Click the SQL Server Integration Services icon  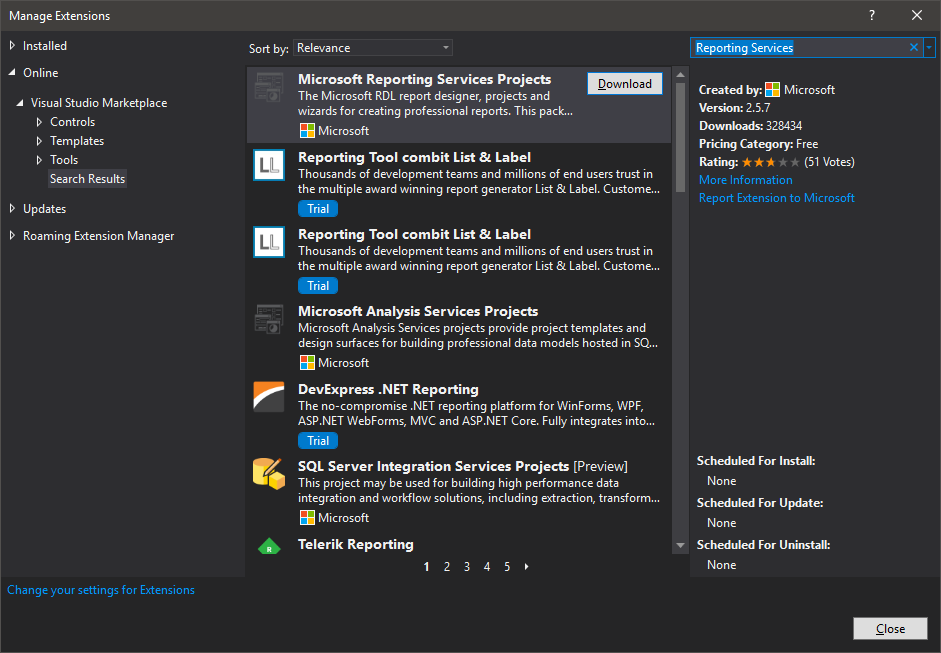(x=269, y=474)
